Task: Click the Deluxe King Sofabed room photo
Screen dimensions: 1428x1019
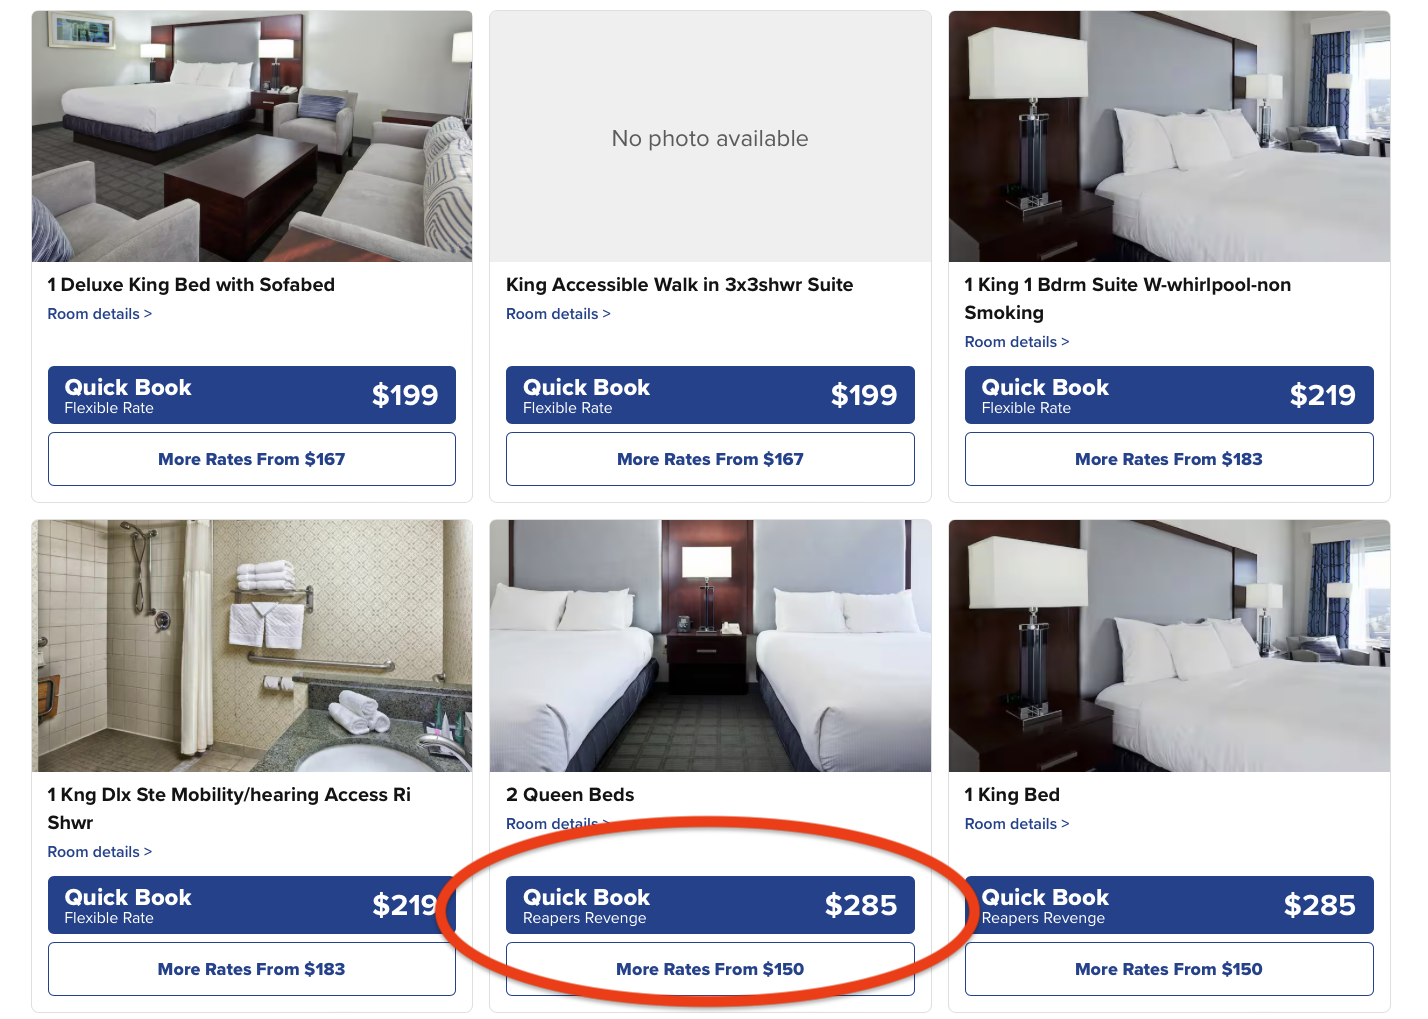Action: [251, 137]
